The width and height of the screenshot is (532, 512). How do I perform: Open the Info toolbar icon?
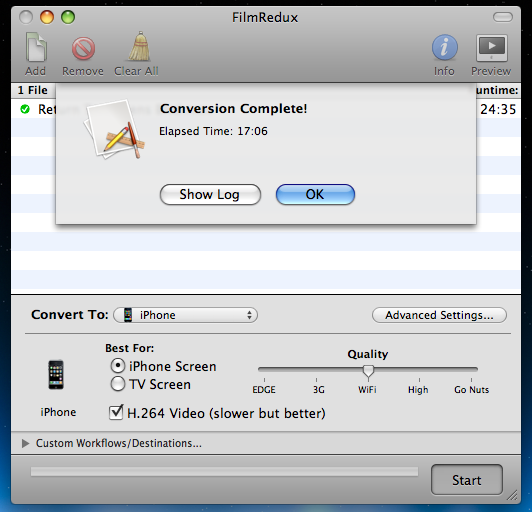[x=444, y=47]
